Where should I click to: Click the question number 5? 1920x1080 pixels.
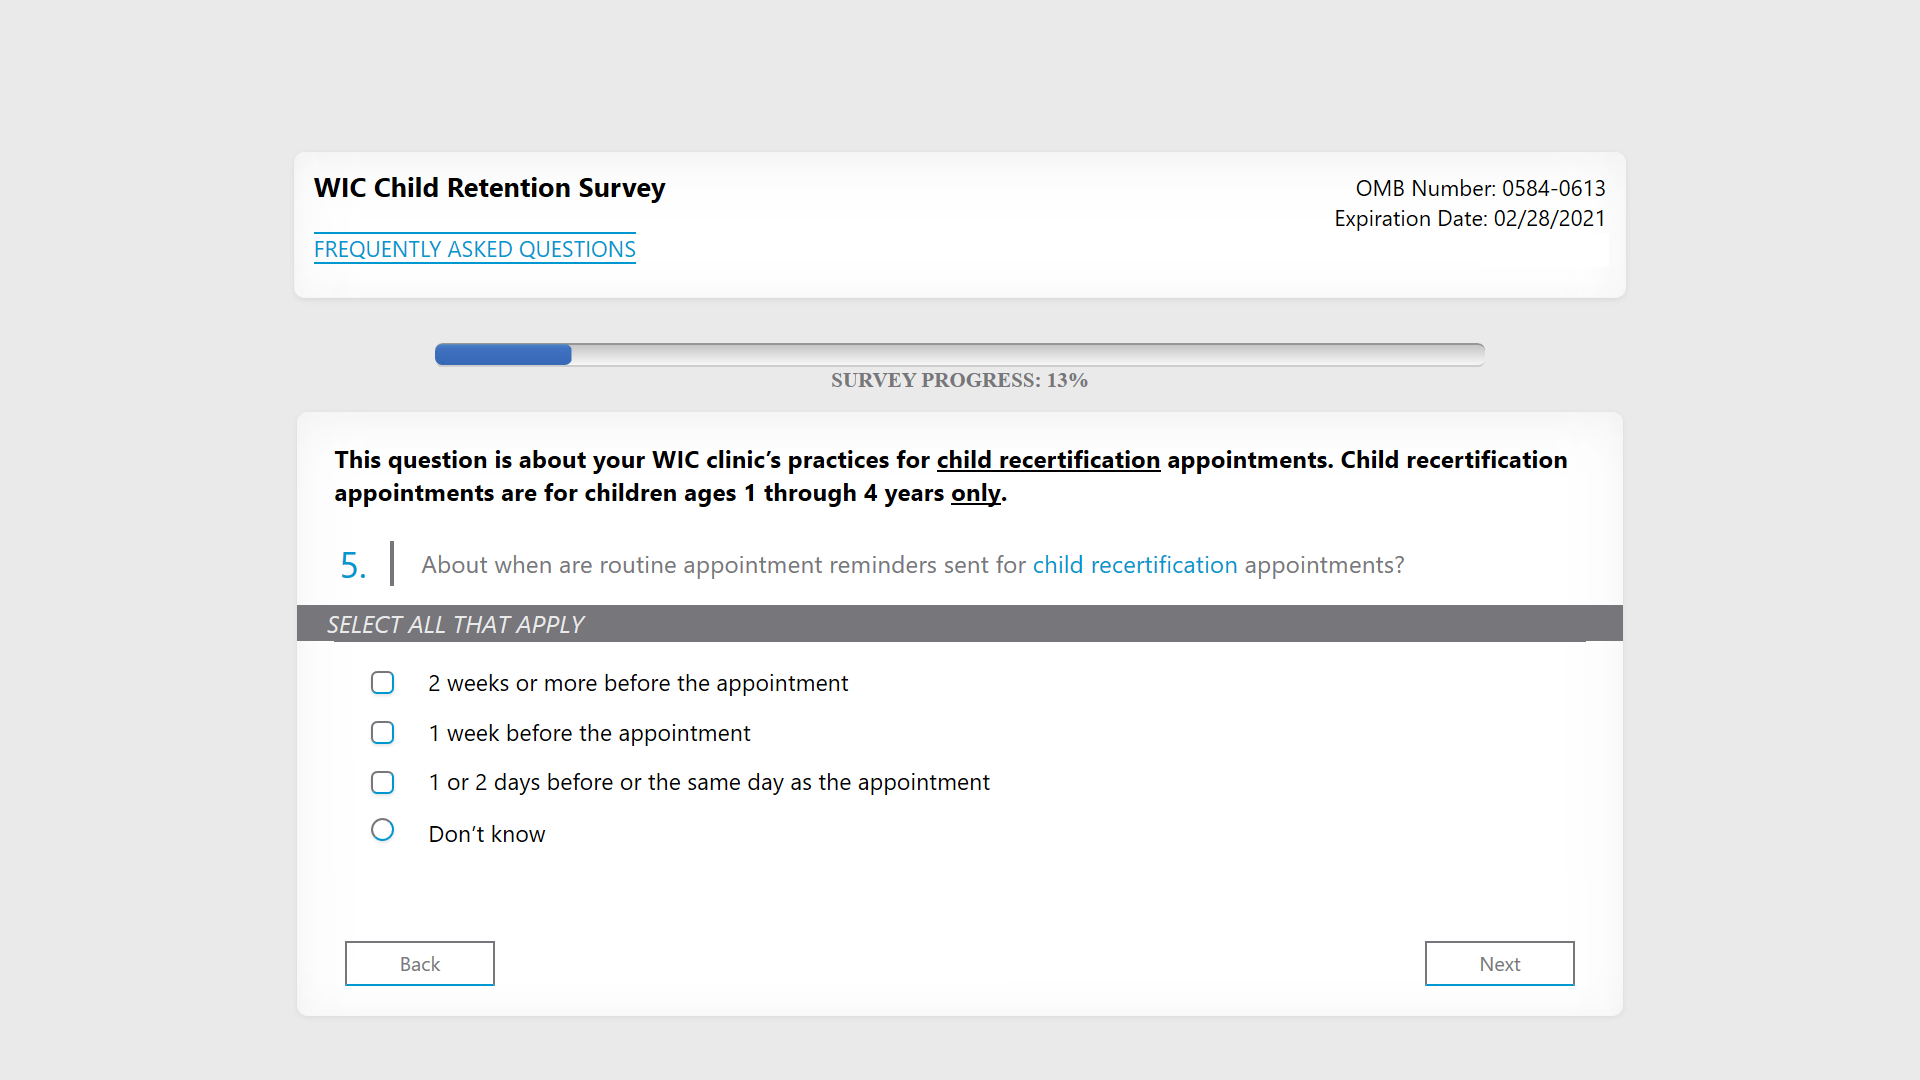(x=353, y=565)
